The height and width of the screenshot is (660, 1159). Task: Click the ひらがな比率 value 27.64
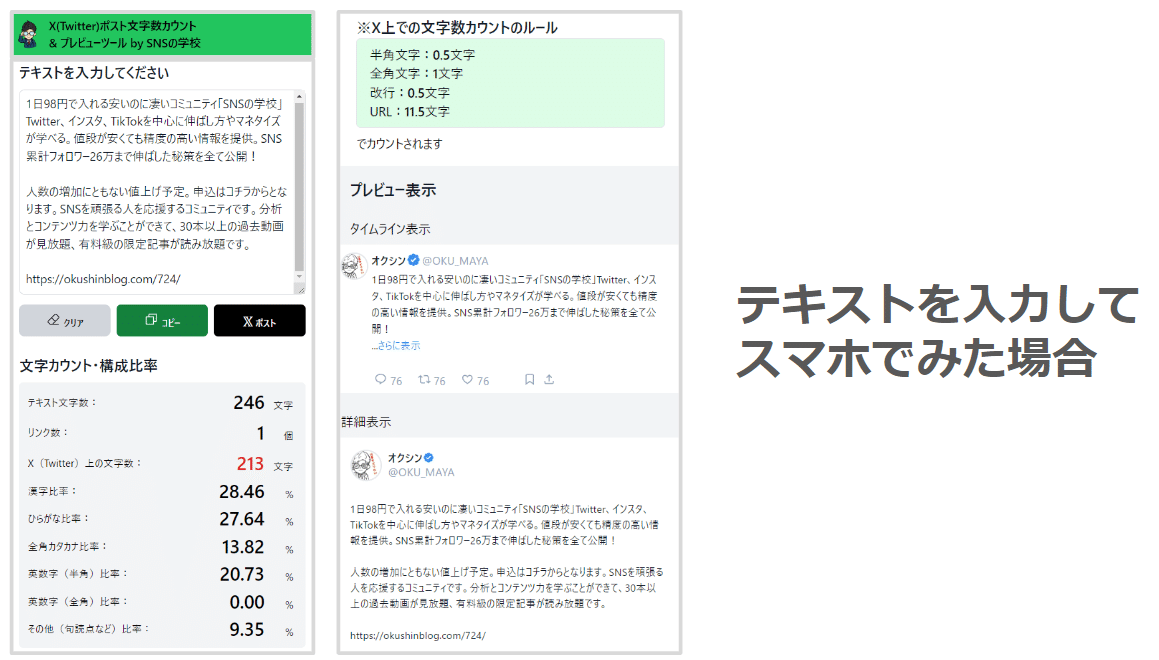tap(242, 519)
